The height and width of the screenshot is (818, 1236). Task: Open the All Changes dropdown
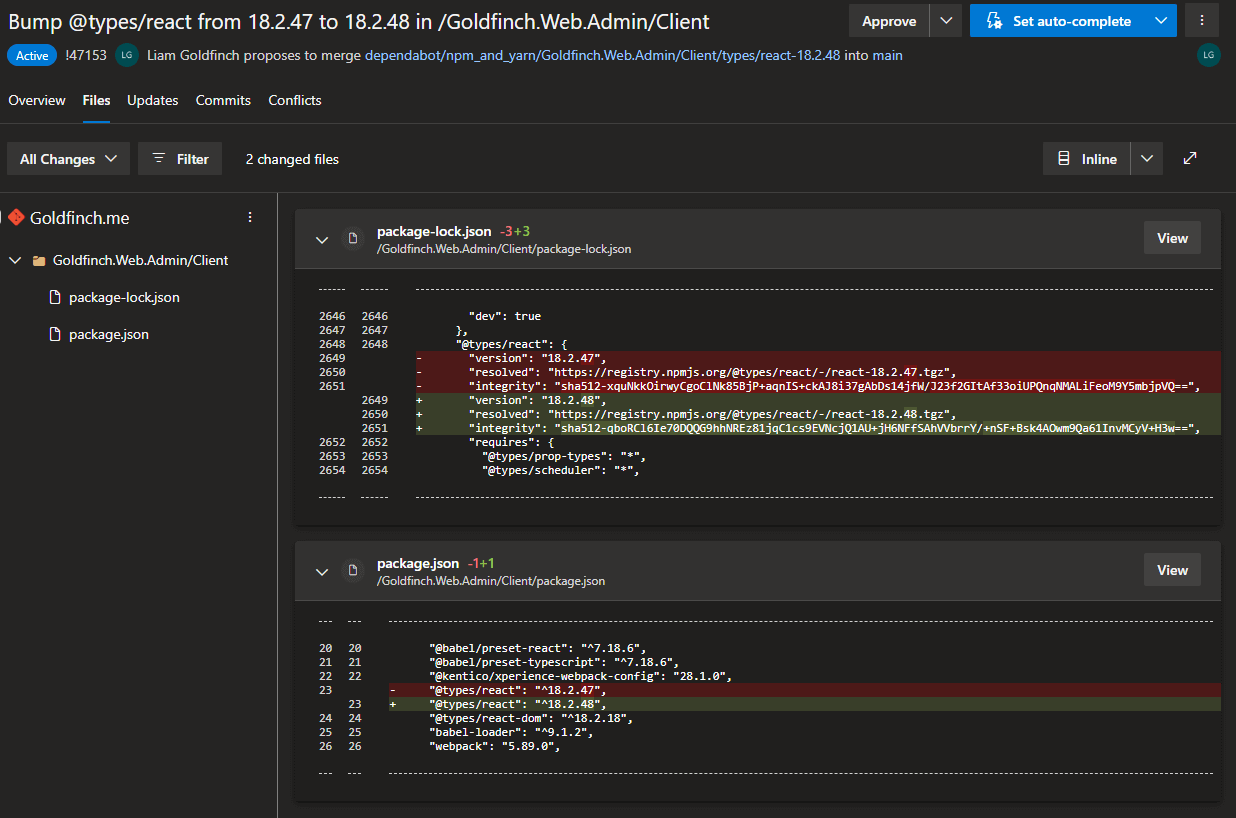(x=68, y=159)
